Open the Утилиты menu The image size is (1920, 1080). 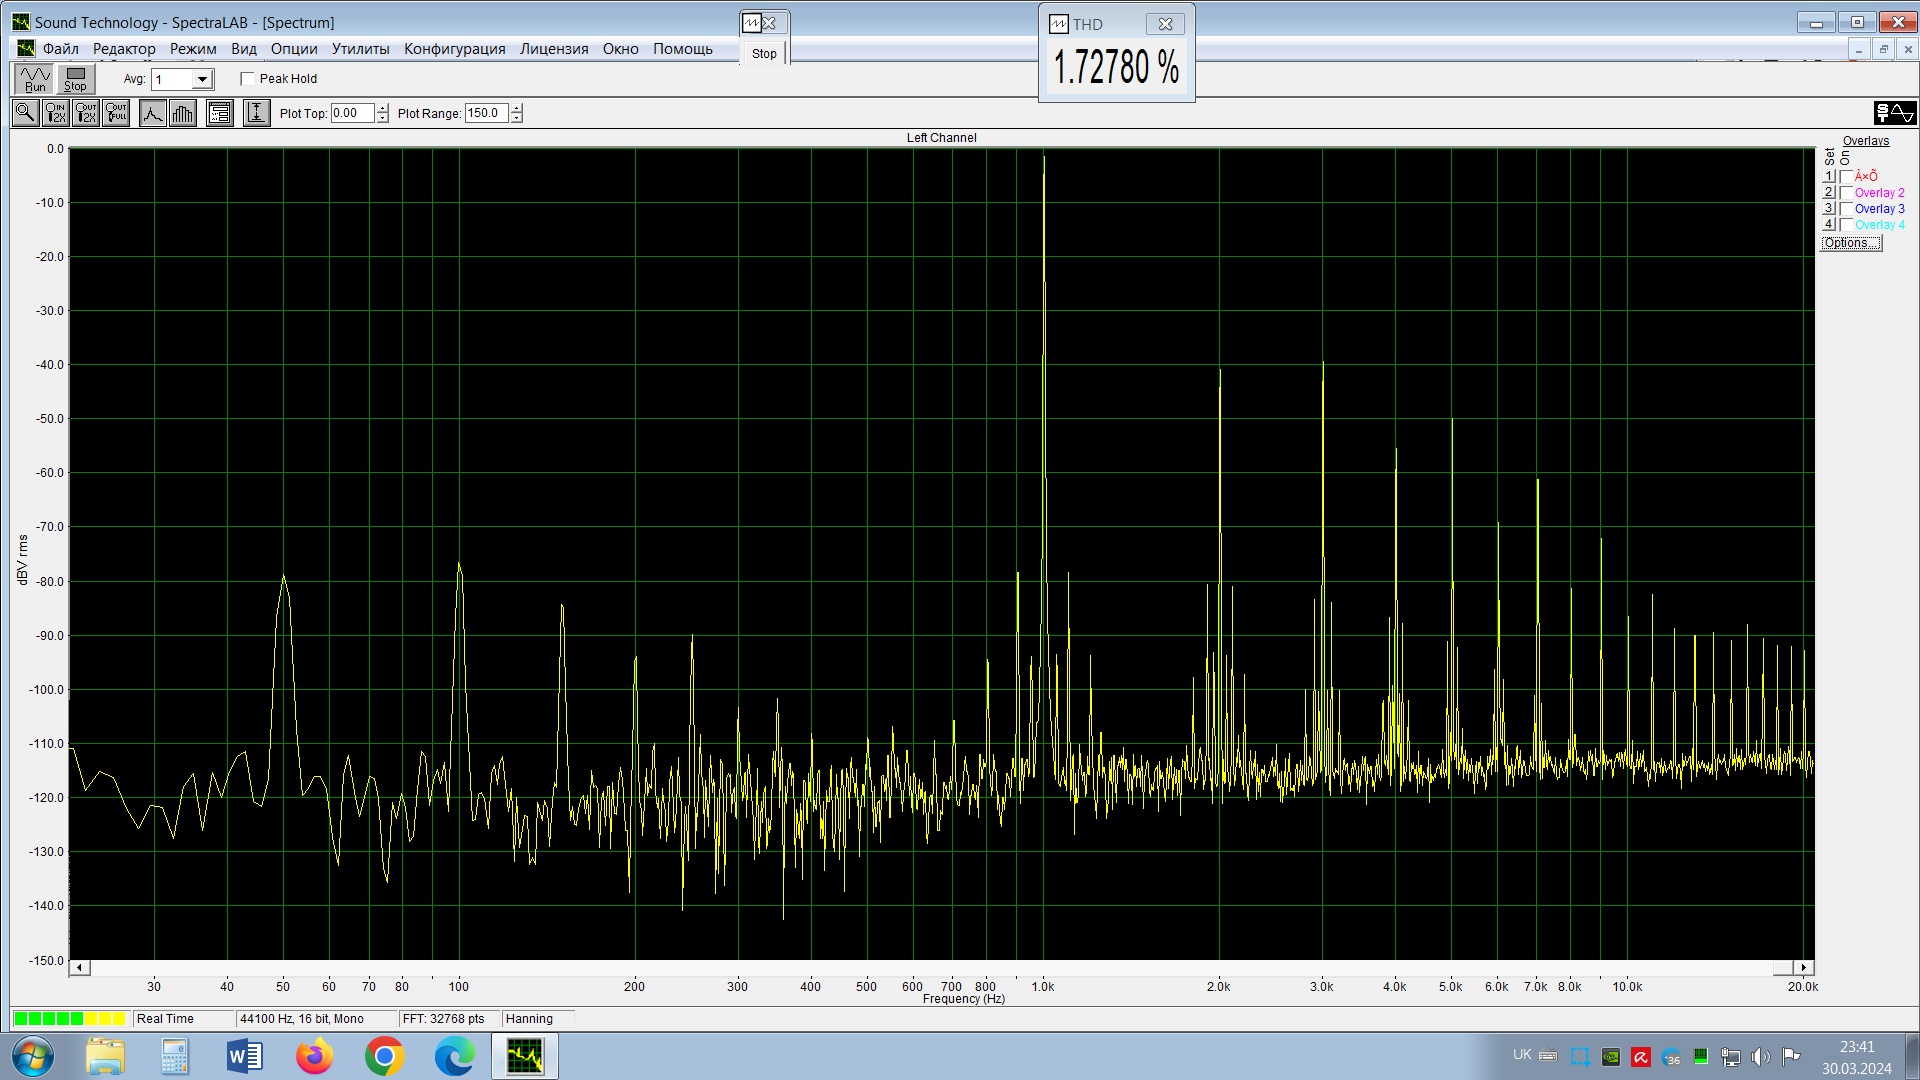[x=360, y=49]
